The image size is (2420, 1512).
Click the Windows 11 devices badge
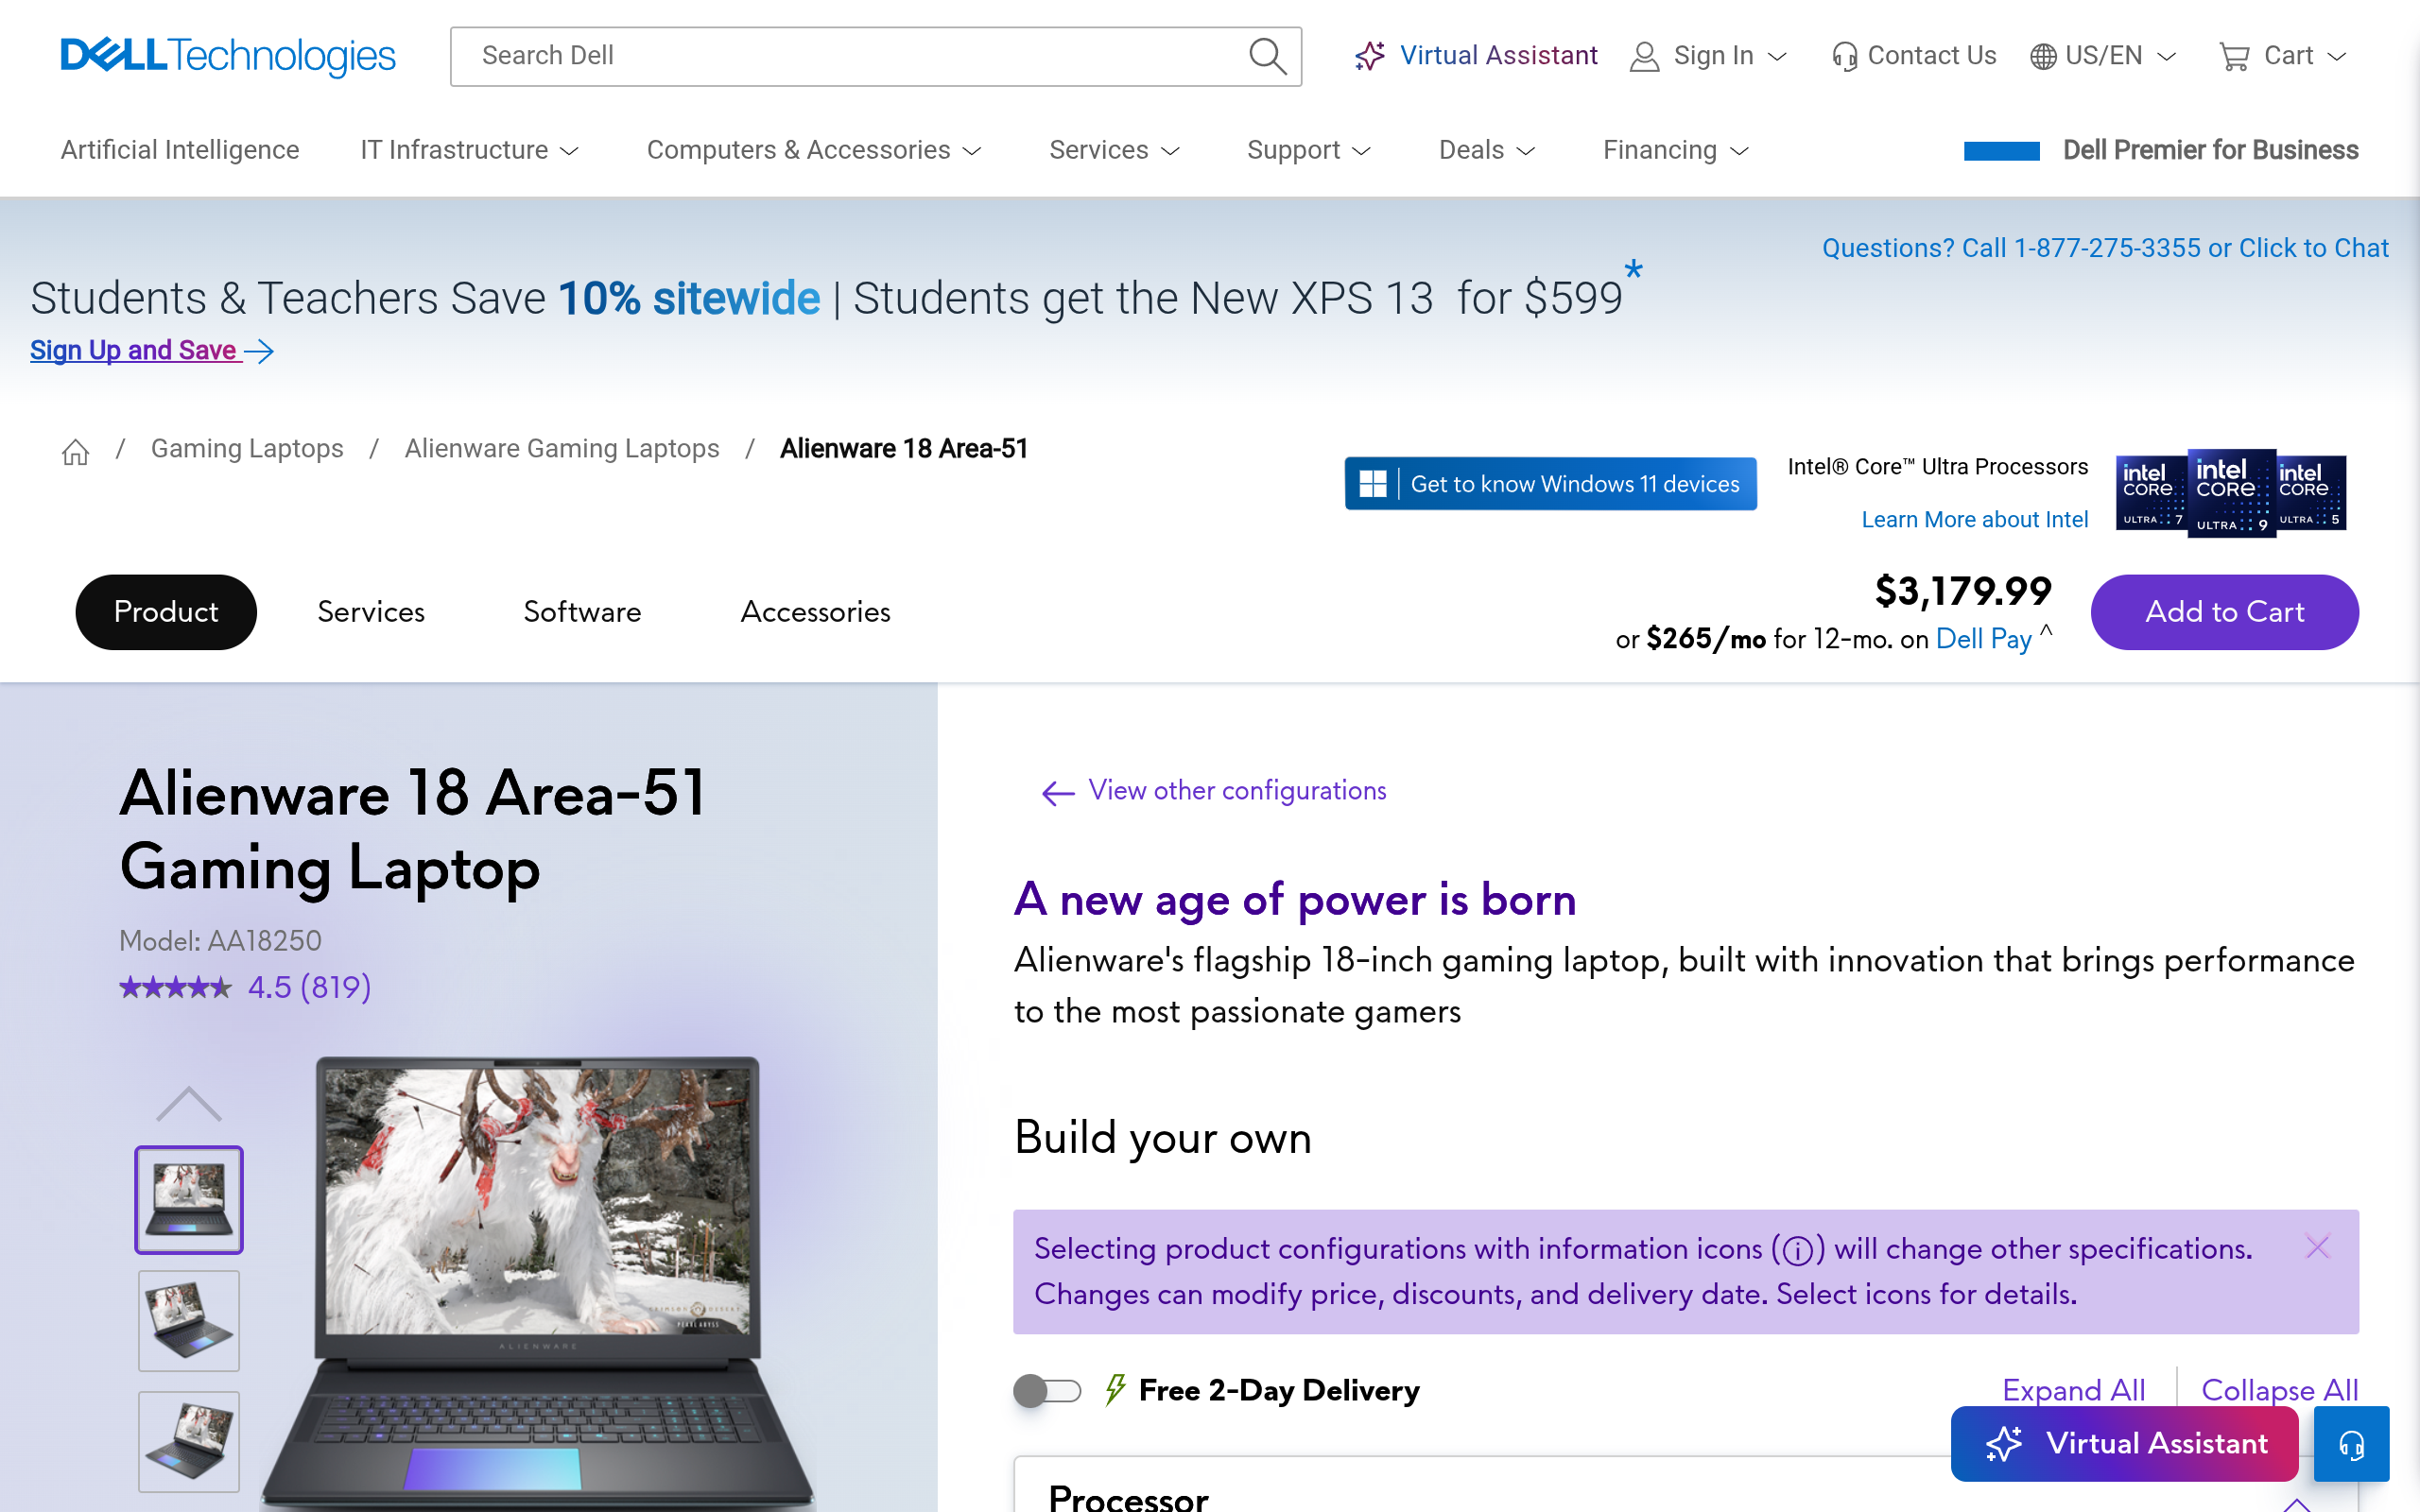pos(1550,484)
